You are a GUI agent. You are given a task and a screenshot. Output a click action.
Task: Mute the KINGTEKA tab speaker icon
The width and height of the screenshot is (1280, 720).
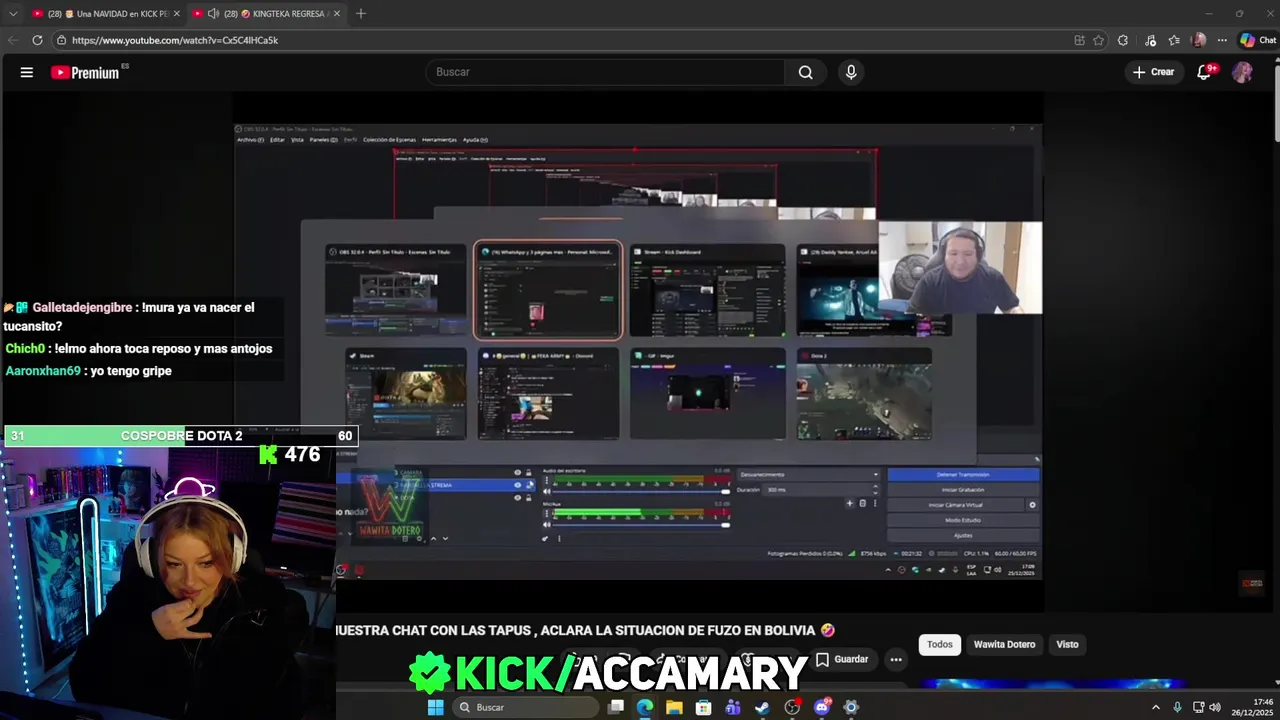(x=213, y=14)
